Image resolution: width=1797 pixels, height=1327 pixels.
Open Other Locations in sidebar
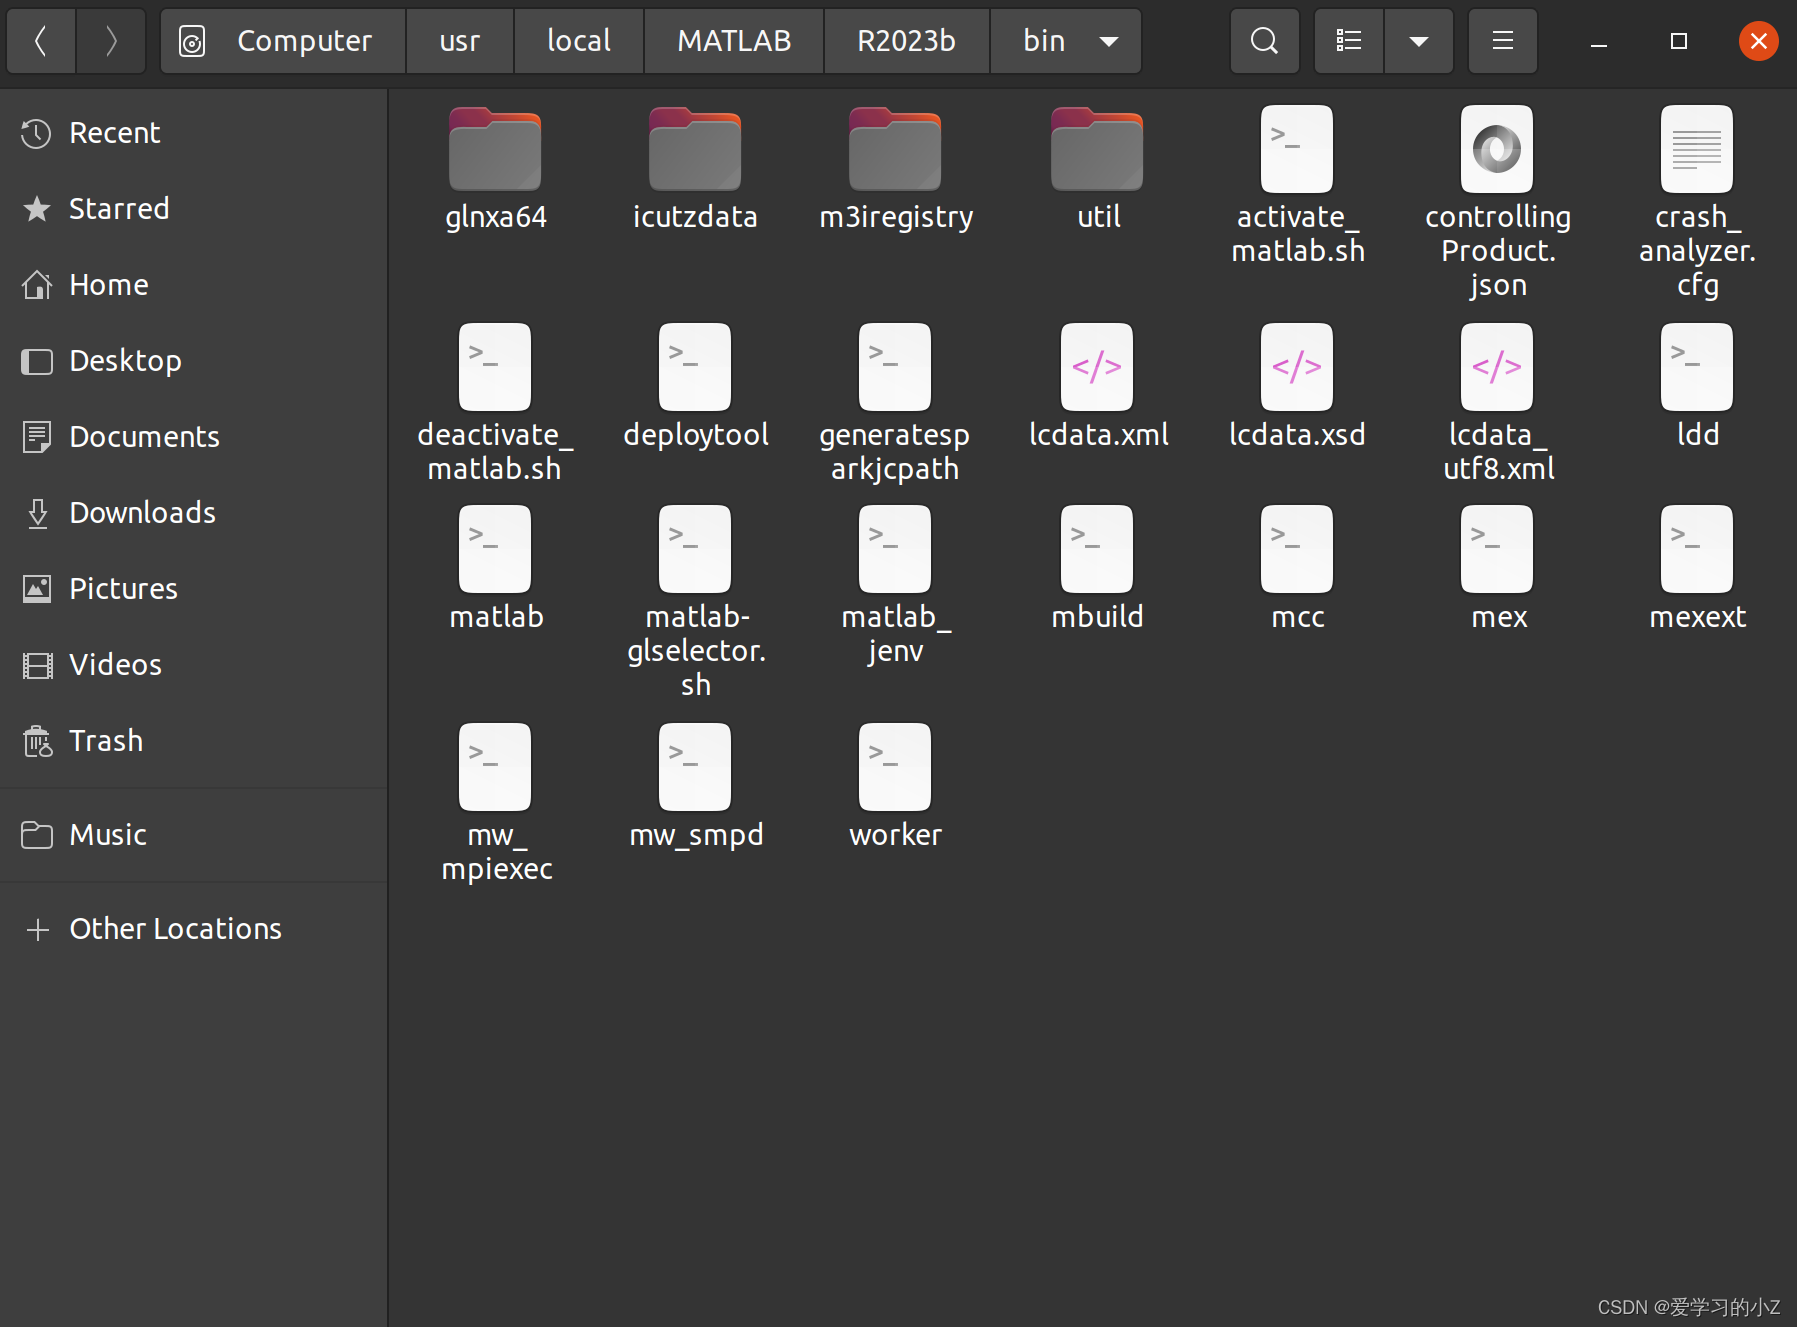pyautogui.click(x=194, y=929)
